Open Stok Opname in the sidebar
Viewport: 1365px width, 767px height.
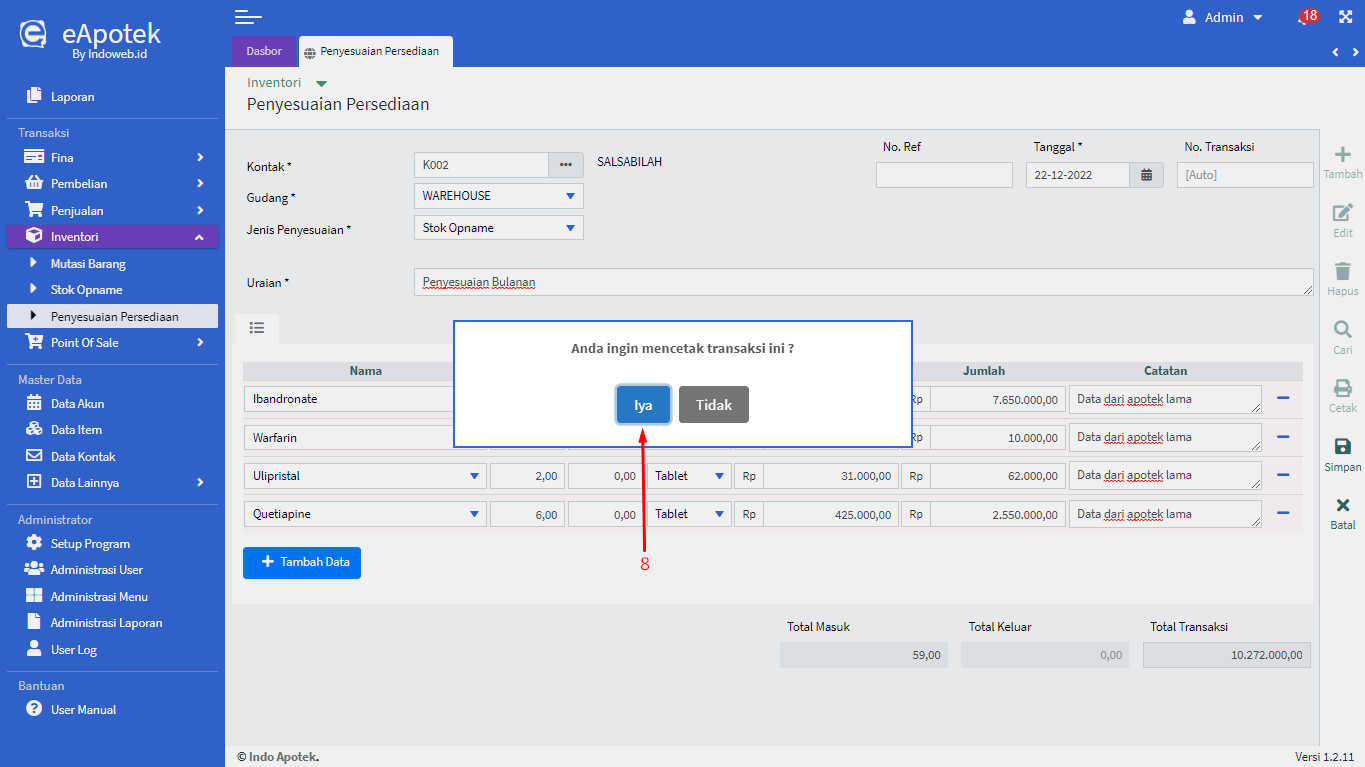tap(87, 290)
